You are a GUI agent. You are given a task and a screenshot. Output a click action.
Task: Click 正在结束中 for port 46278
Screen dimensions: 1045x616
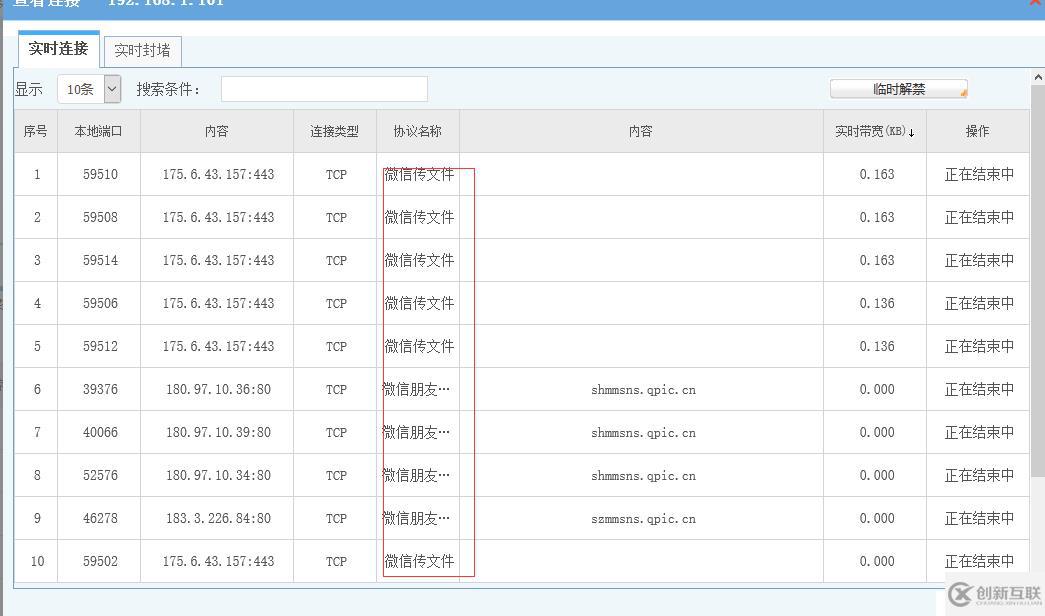click(979, 519)
